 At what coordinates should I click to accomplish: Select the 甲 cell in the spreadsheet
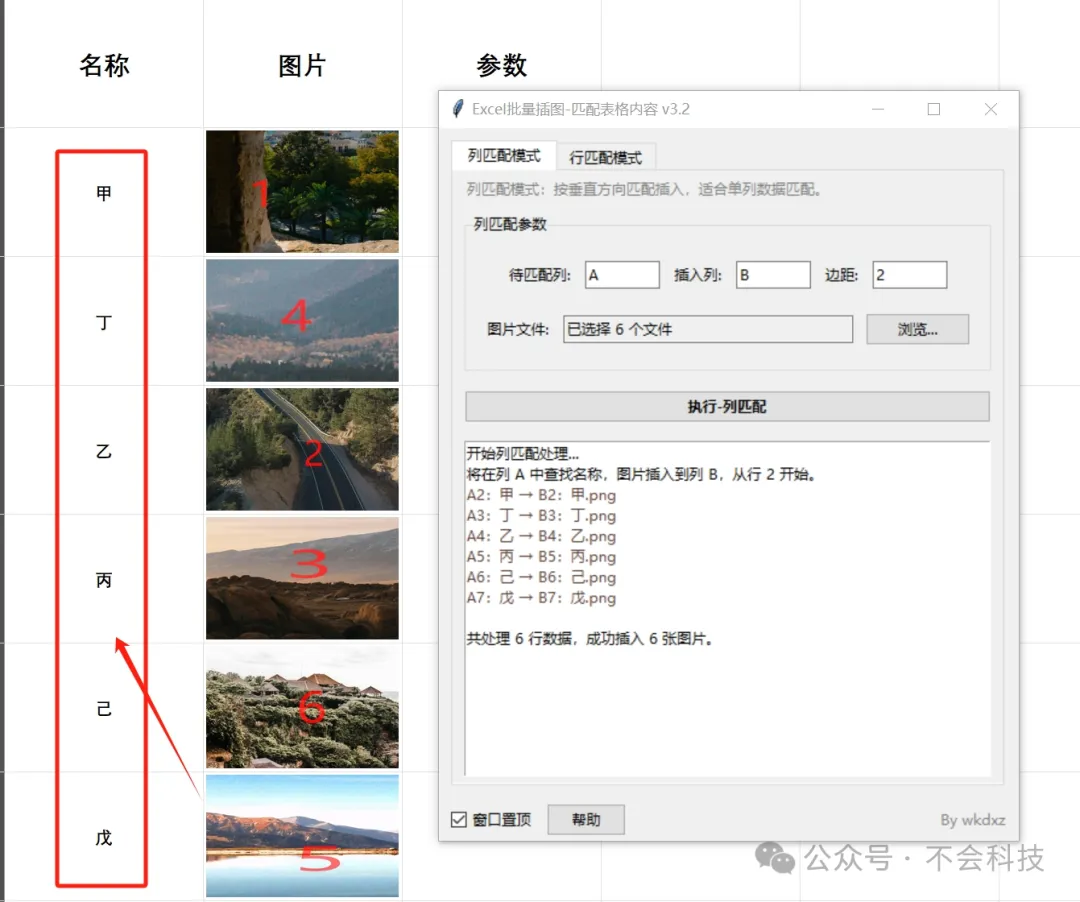[103, 193]
